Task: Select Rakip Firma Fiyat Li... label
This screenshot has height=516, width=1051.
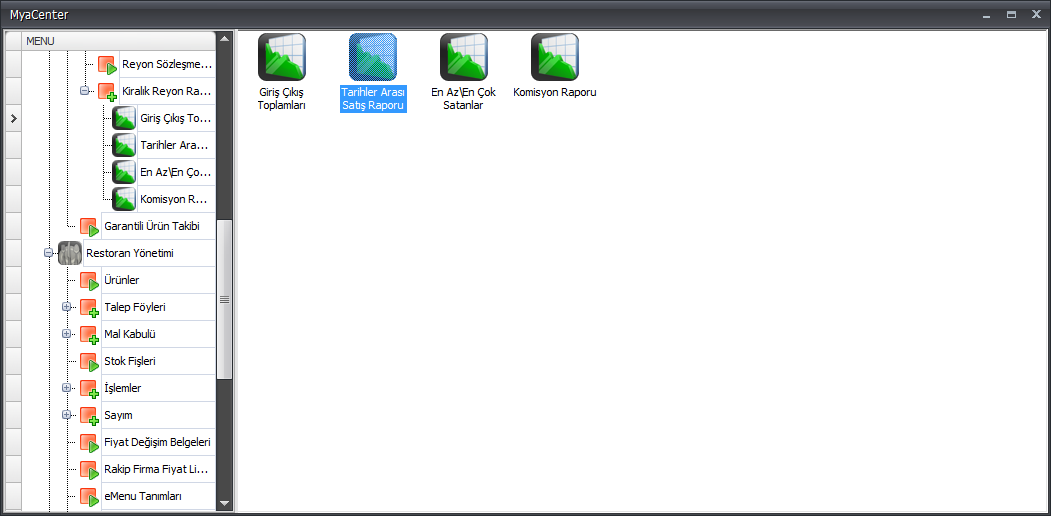Action: [x=158, y=470]
